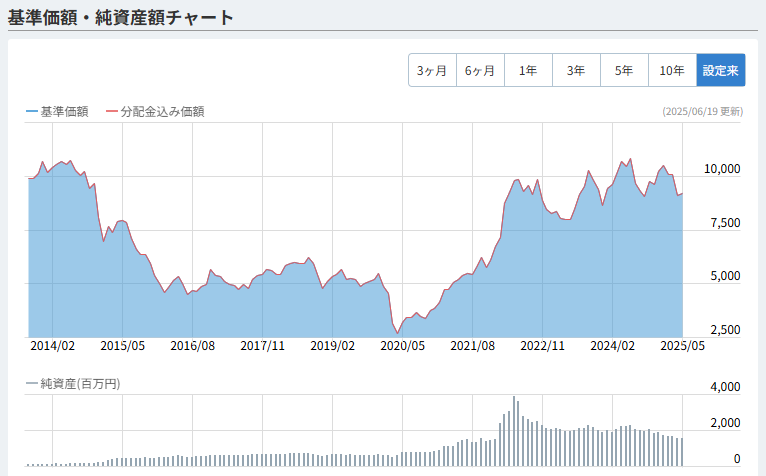Click the 2025/05 date axis label

coord(682,346)
